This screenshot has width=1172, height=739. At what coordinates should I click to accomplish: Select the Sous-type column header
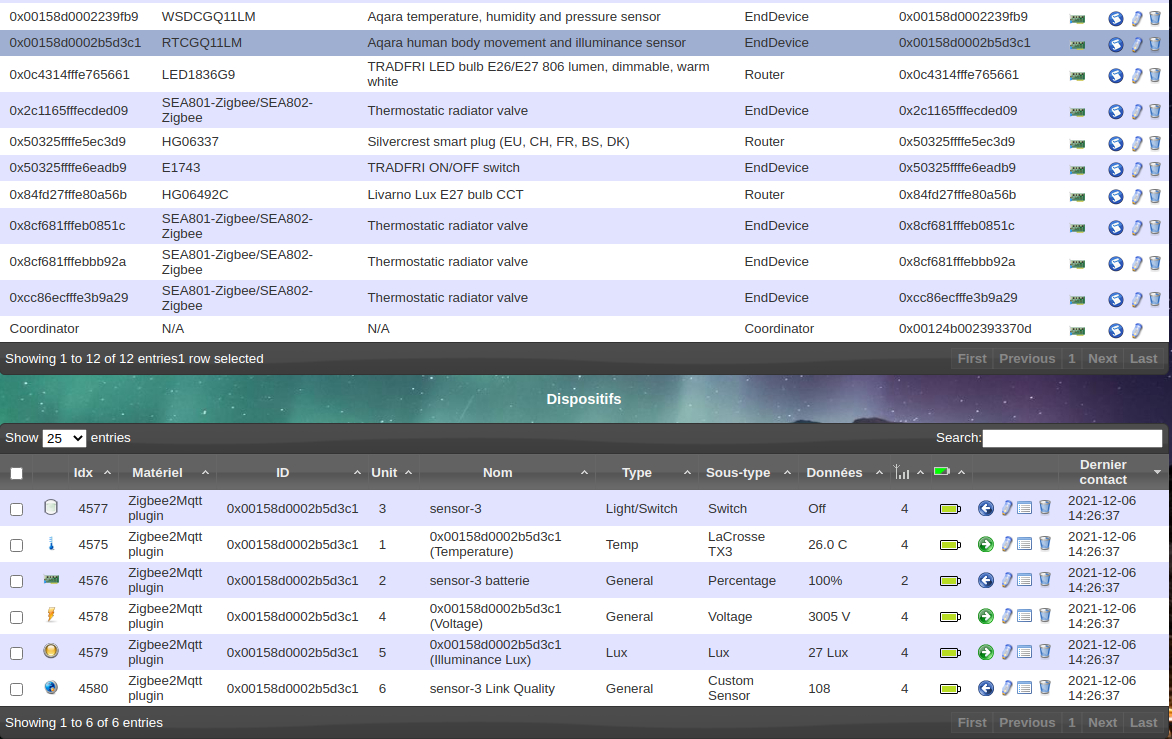738,472
